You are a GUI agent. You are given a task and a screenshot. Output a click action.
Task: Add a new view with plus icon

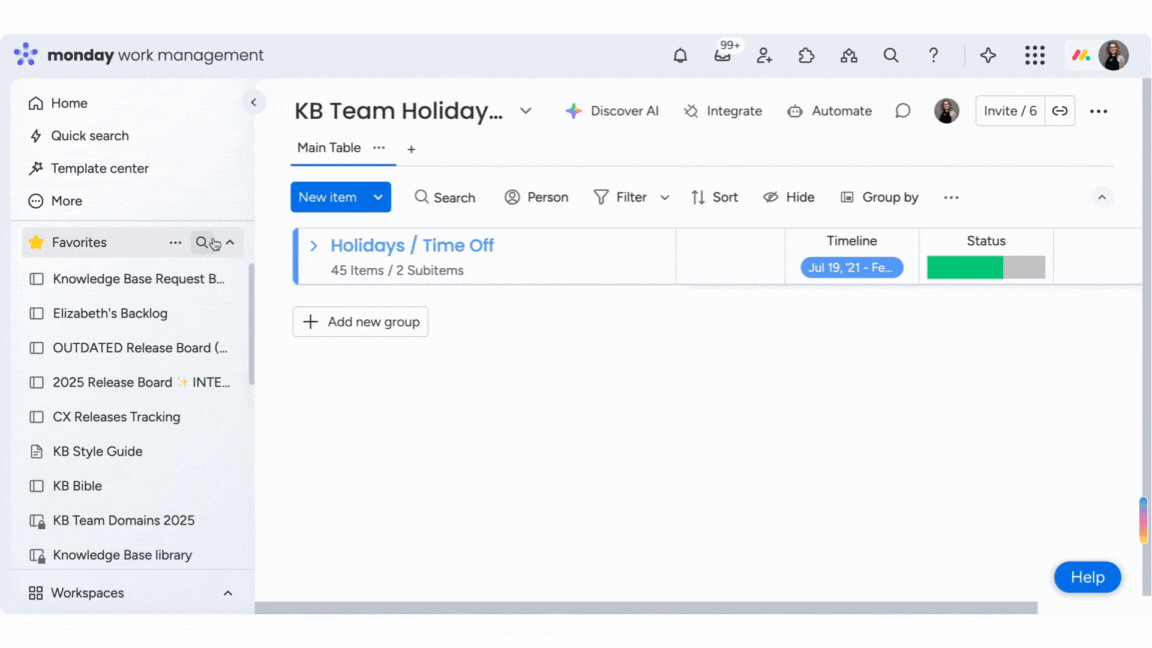[x=411, y=149]
